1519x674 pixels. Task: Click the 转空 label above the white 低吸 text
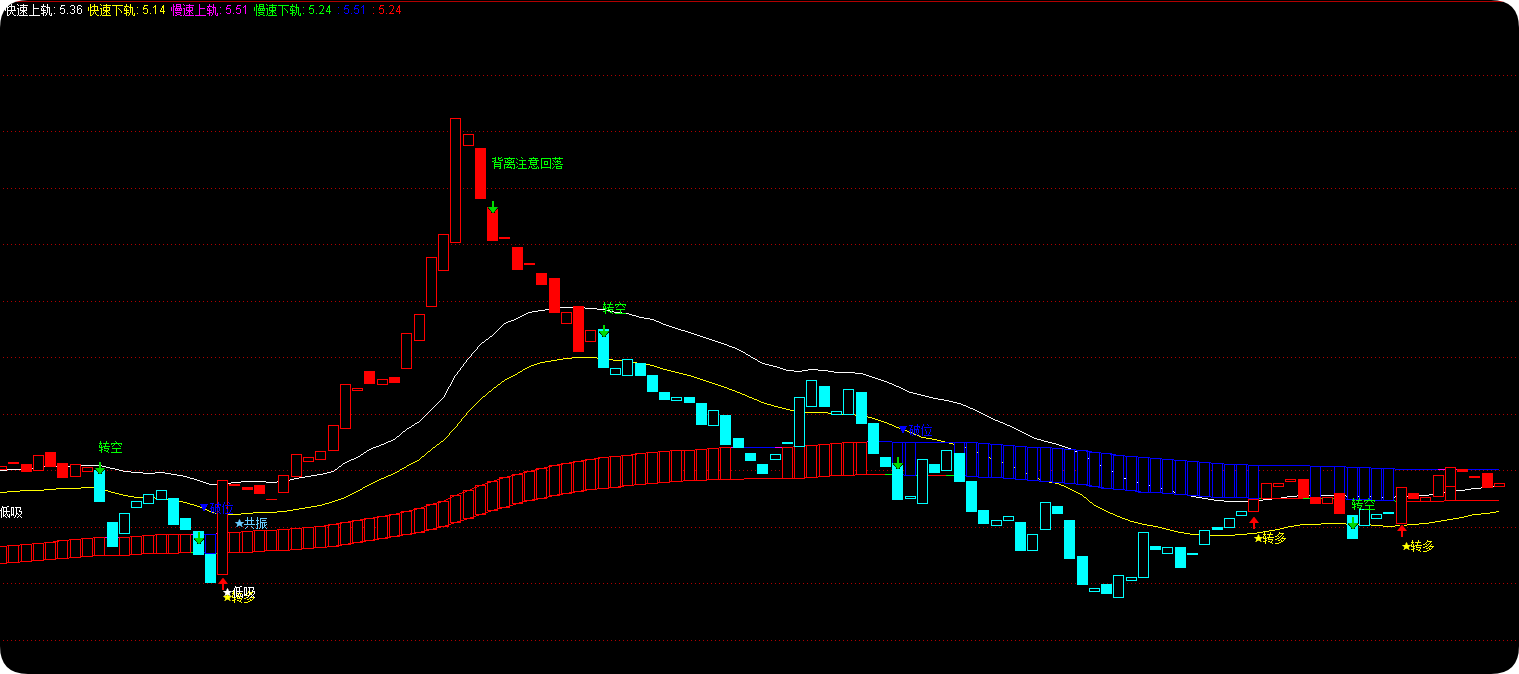coord(110,447)
